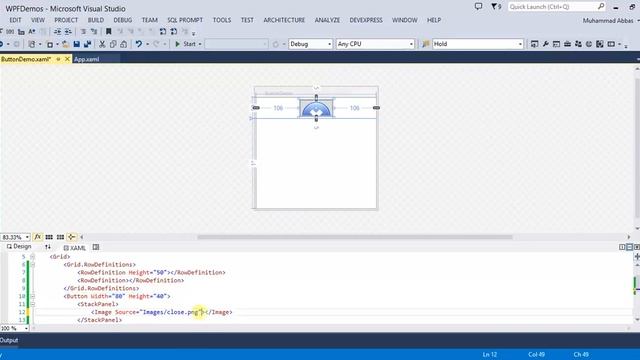640x360 pixels.
Task: Toggle snap to gridlines button
Action: pyautogui.click(x=60, y=237)
